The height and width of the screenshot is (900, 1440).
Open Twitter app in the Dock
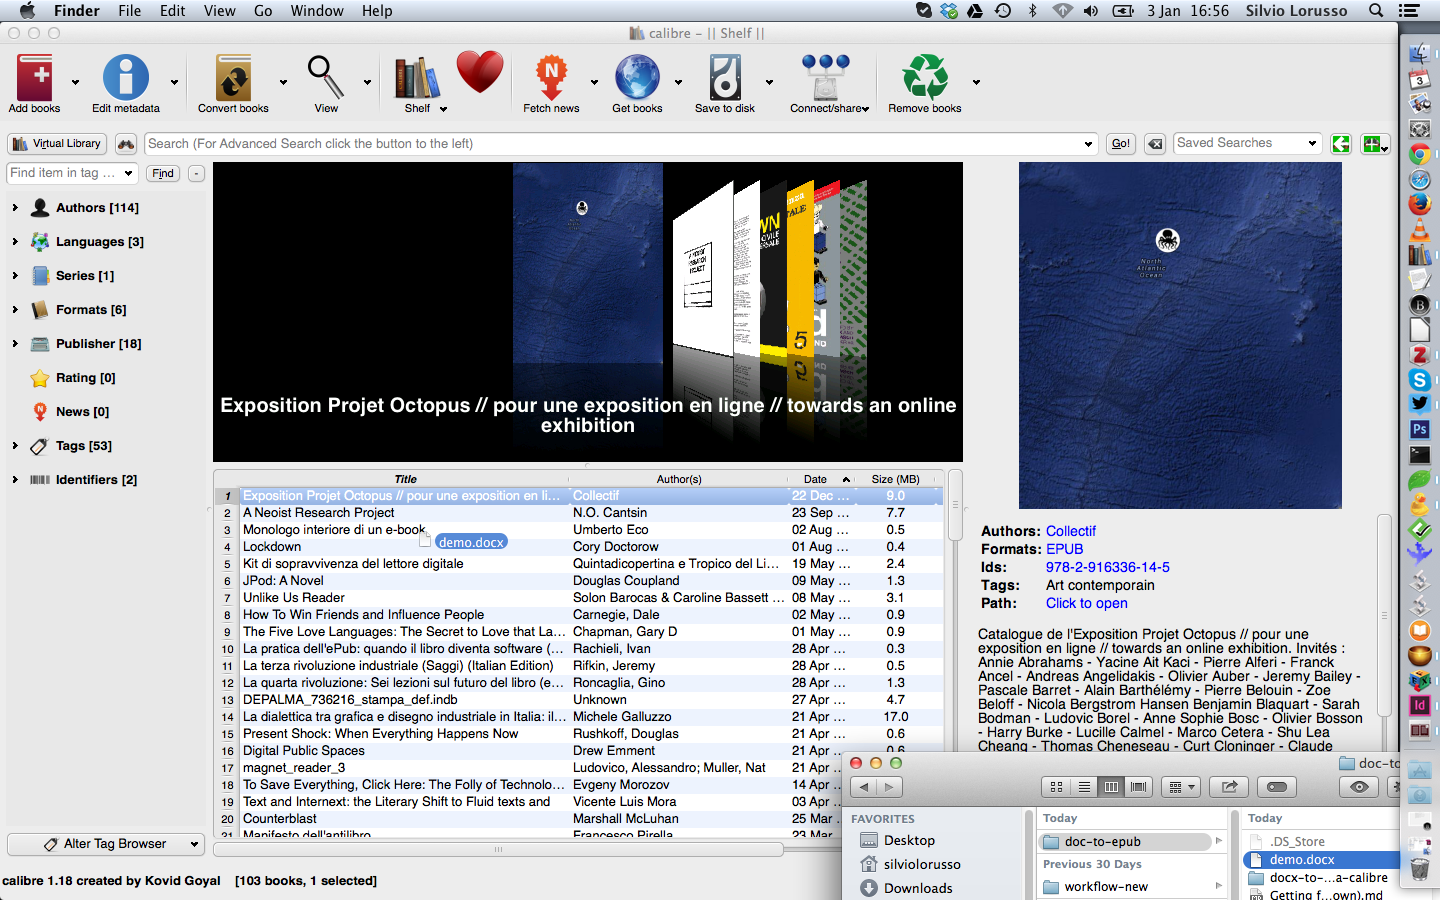(x=1419, y=404)
